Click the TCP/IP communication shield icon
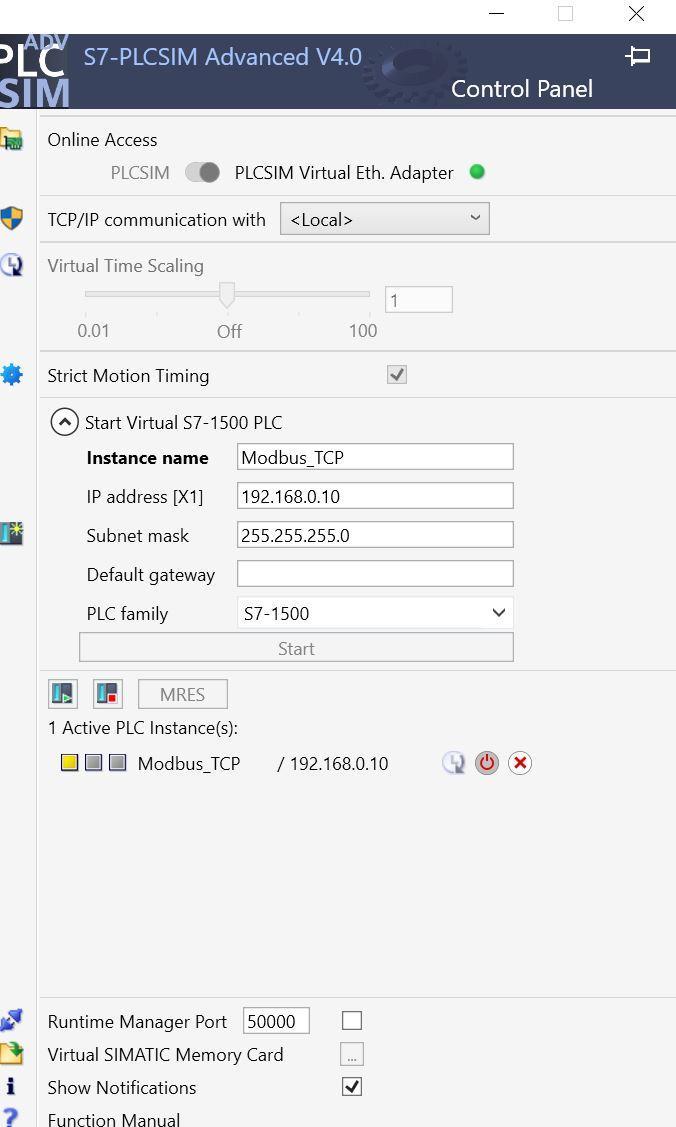Screen dimensions: 676x1127 11,218
